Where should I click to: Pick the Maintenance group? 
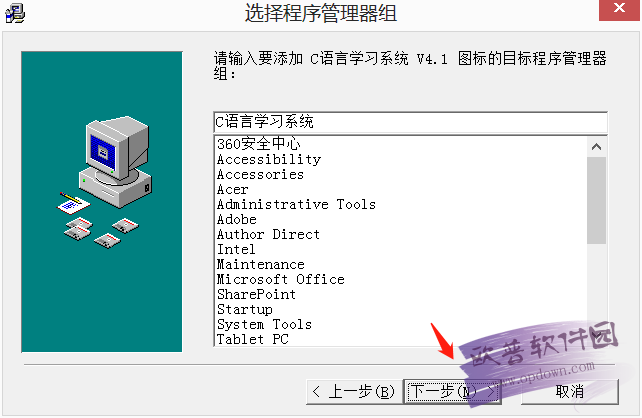click(x=261, y=264)
